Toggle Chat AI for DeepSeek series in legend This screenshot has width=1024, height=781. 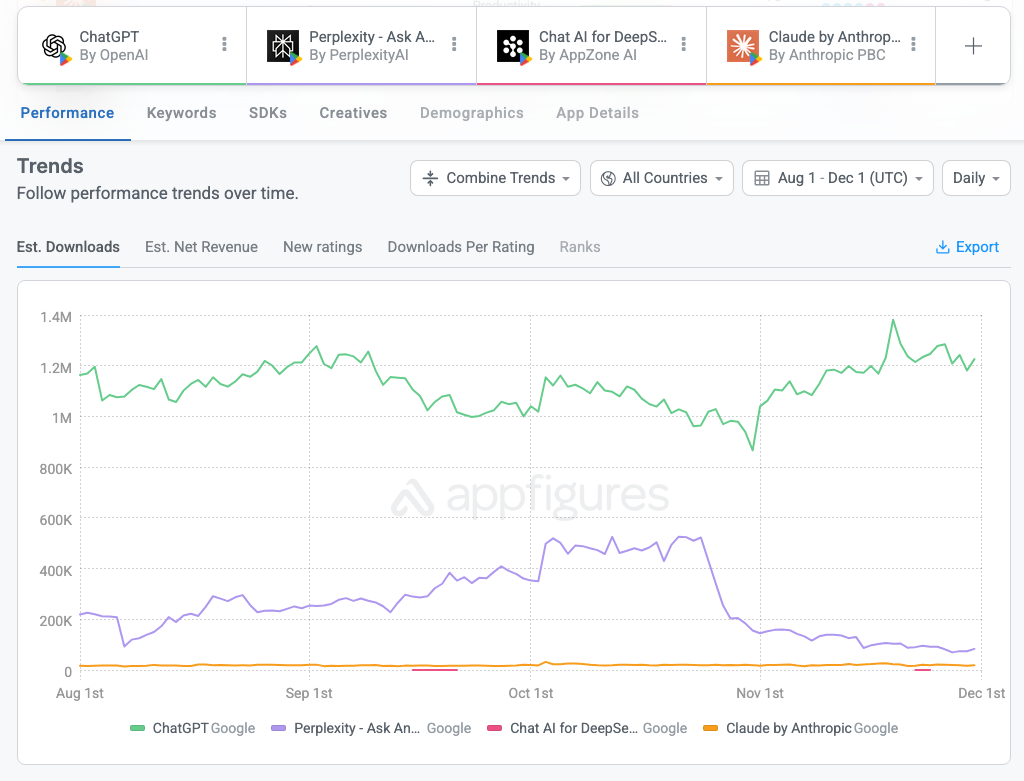click(x=587, y=728)
